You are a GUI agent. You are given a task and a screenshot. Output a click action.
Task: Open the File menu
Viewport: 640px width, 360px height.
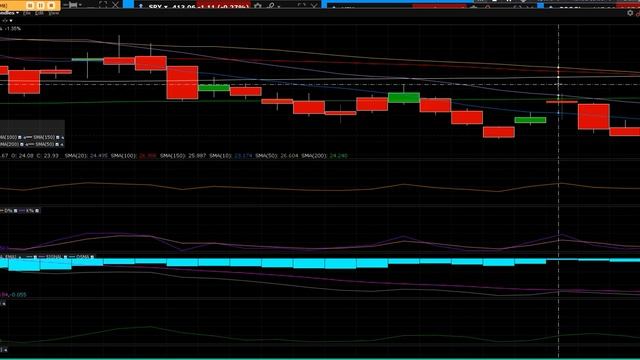(x=27, y=13)
